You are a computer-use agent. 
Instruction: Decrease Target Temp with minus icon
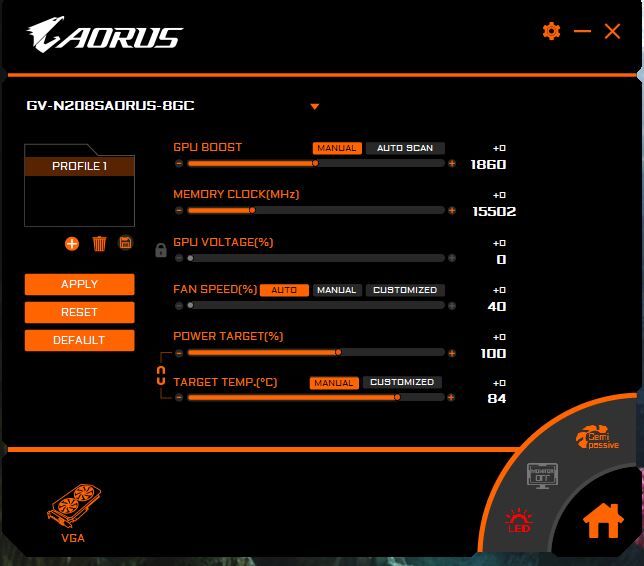179,397
